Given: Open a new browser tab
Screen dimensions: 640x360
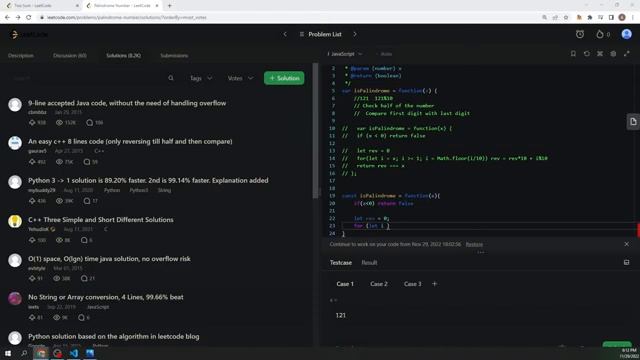Looking at the screenshot, I should tap(169, 6).
